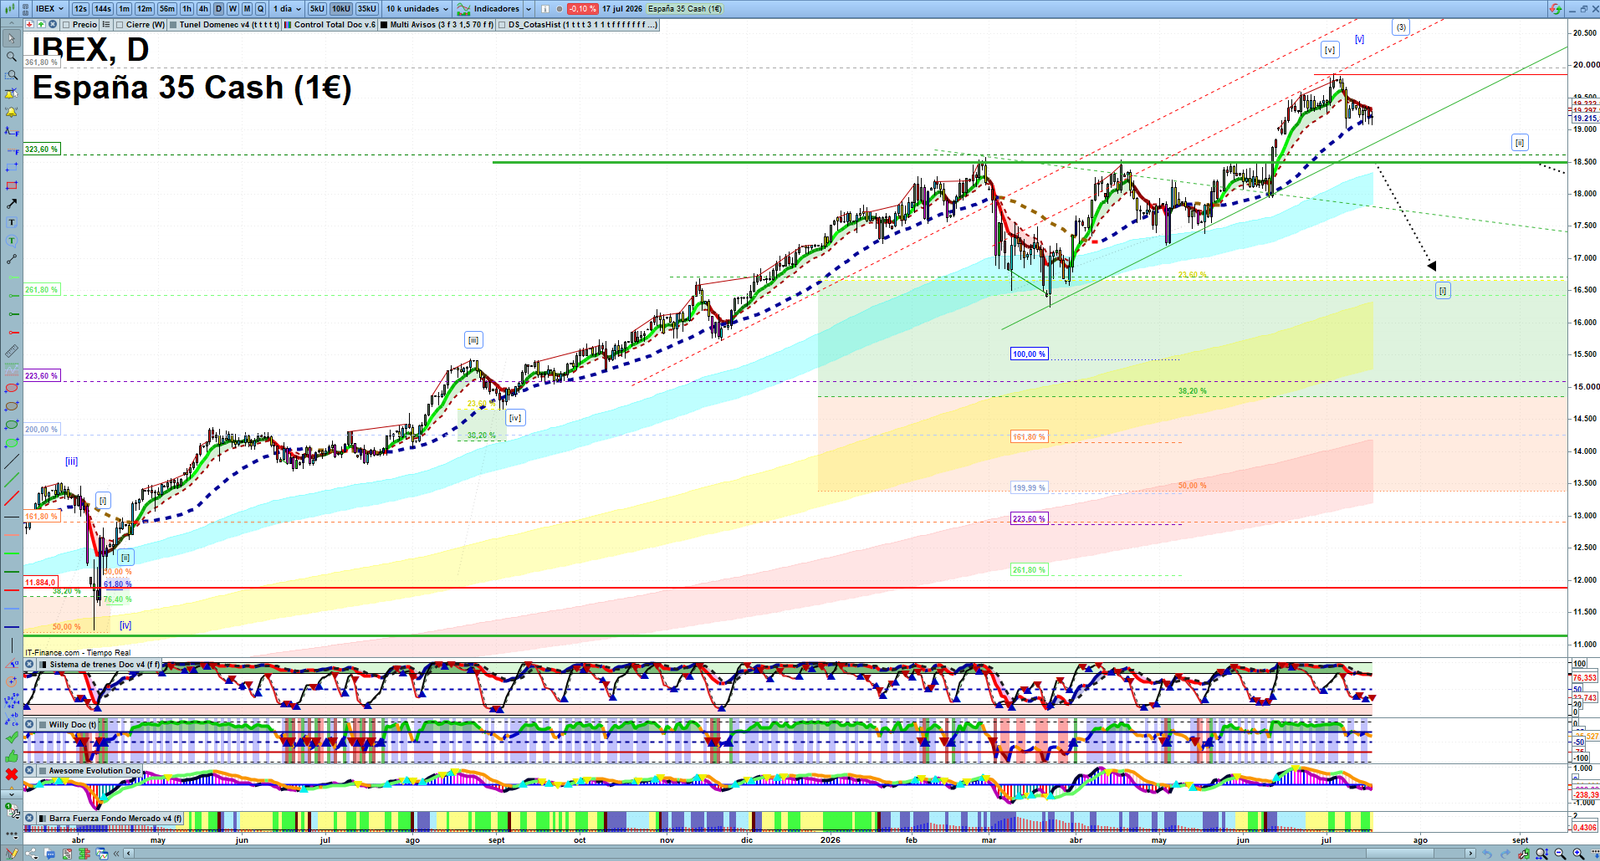The height and width of the screenshot is (861, 1600).
Task: Close the Willy Doc indicator panel
Action: tap(29, 724)
